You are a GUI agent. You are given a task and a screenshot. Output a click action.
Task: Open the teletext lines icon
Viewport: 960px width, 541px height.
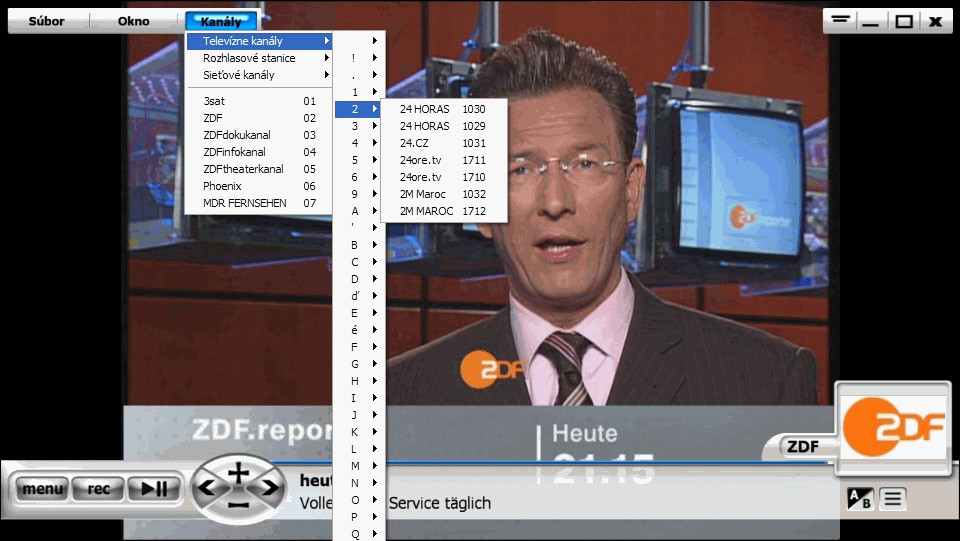(893, 499)
